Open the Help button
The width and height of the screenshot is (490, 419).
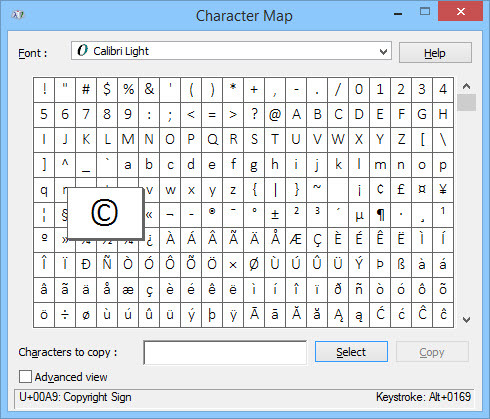(435, 53)
